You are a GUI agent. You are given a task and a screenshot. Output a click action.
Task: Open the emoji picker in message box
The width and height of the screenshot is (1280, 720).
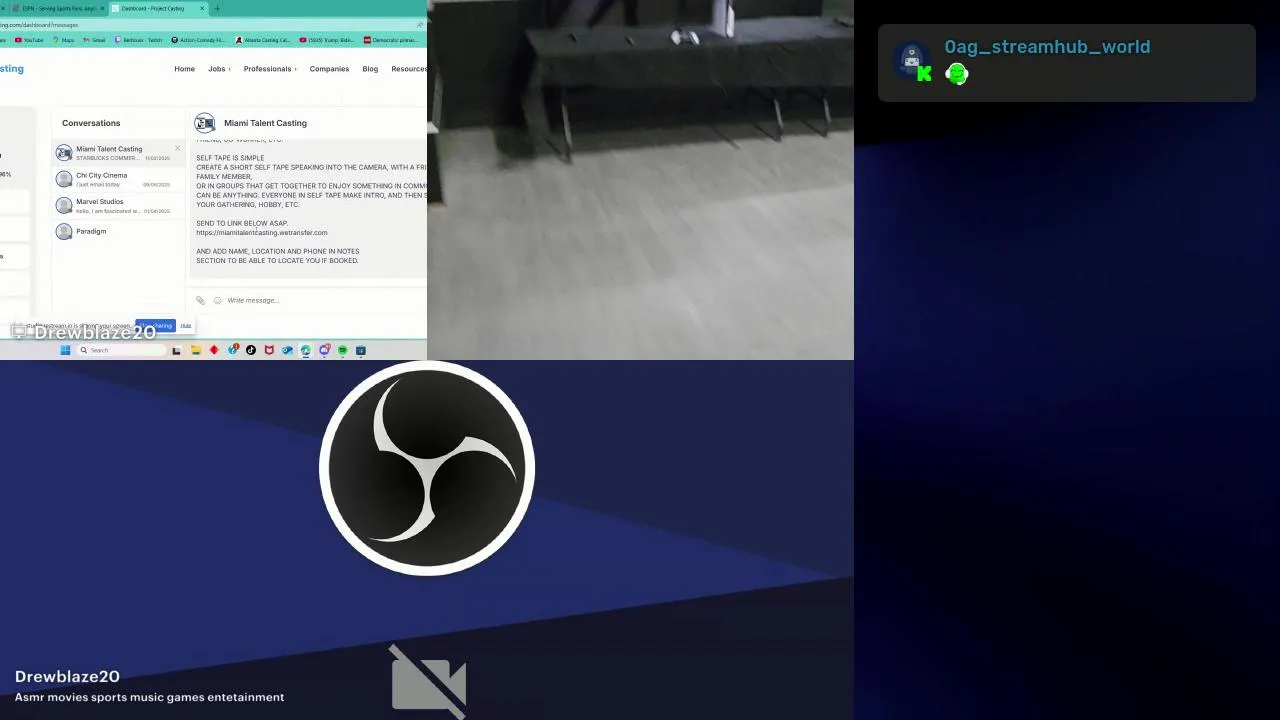pyautogui.click(x=217, y=300)
